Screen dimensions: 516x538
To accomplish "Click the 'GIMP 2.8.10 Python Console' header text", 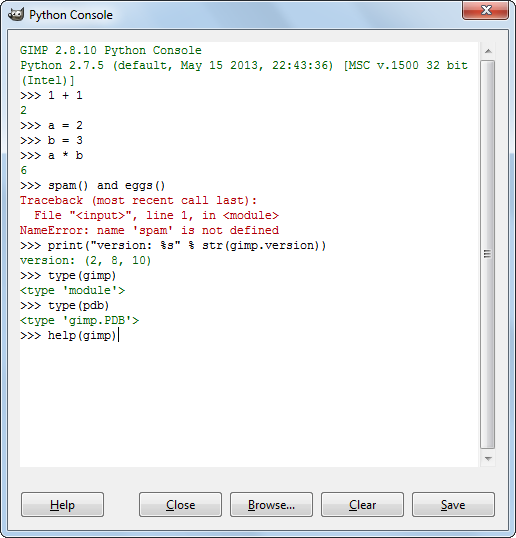I will (x=110, y=50).
